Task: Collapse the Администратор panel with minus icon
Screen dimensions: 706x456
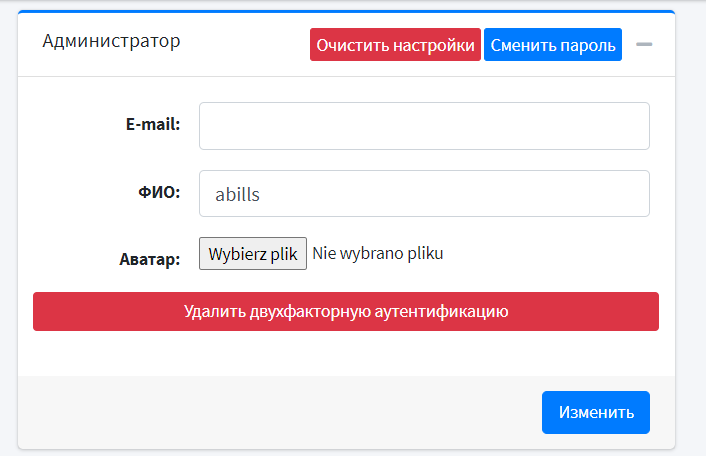Action: pos(644,45)
